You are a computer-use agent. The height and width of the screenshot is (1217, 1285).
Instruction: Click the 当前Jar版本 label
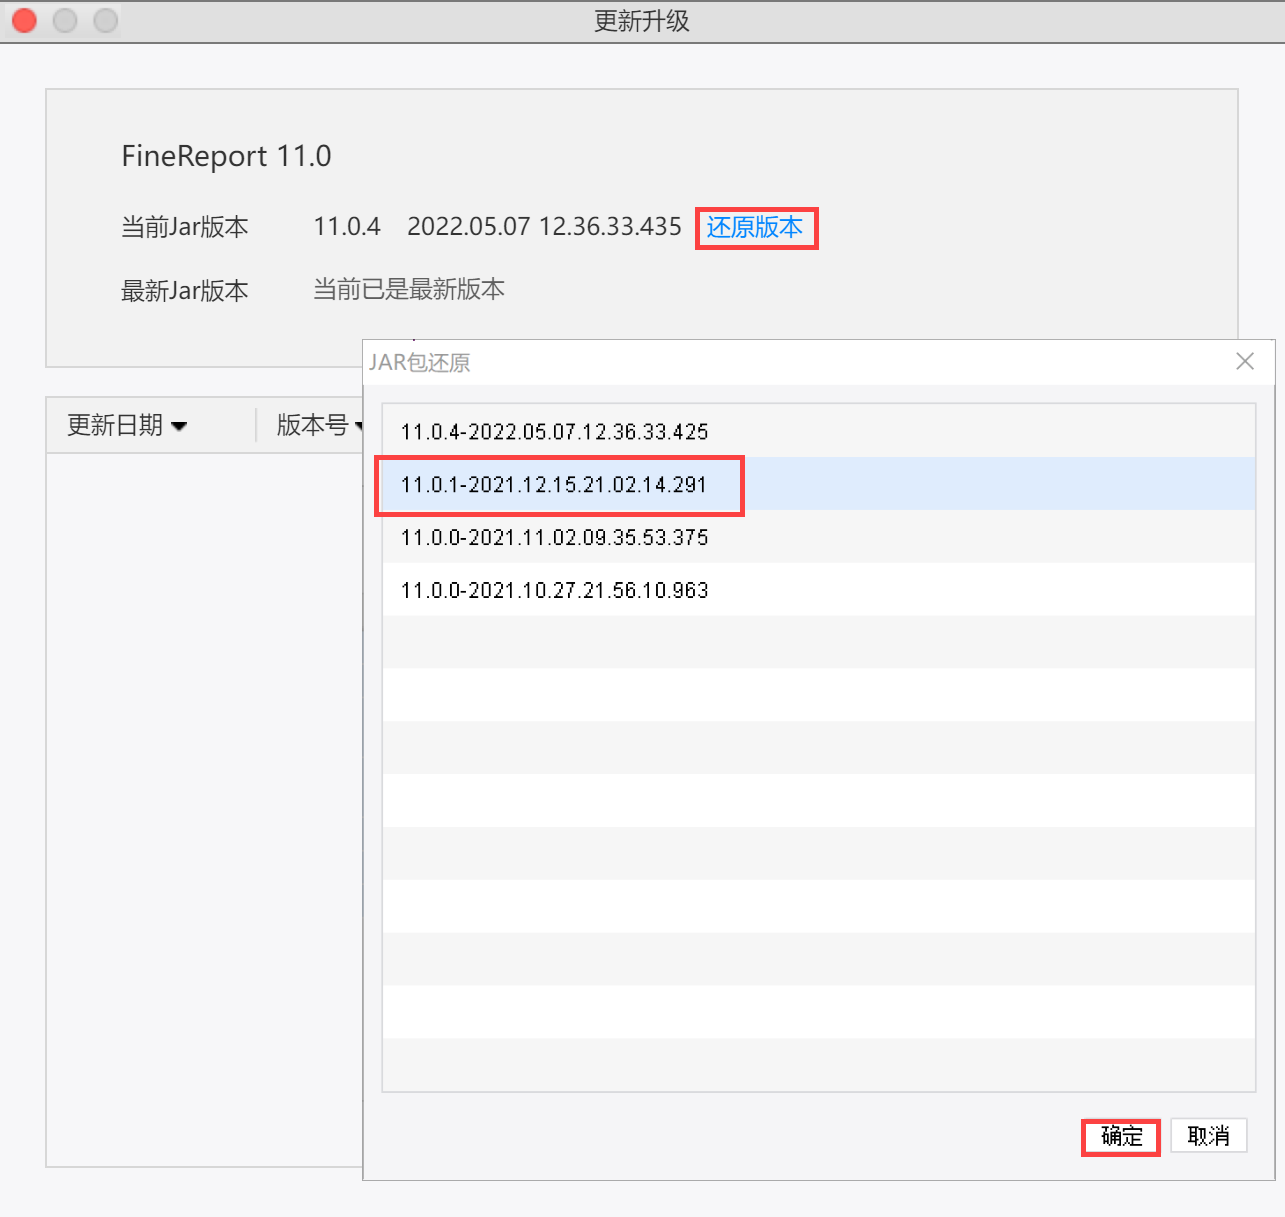[185, 227]
